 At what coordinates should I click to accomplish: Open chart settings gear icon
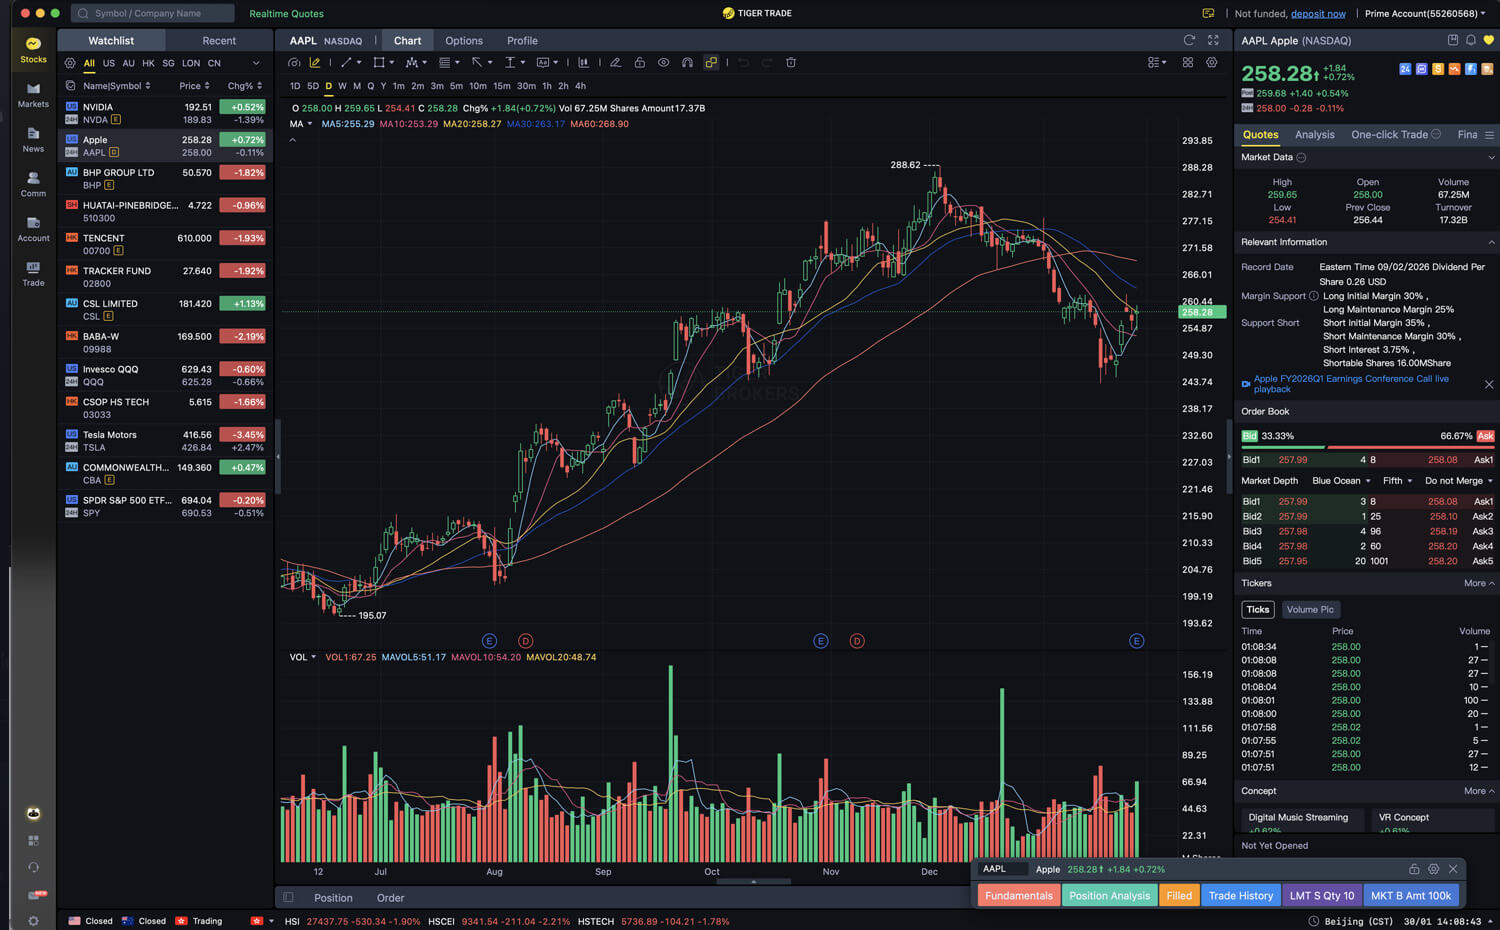click(x=1212, y=63)
